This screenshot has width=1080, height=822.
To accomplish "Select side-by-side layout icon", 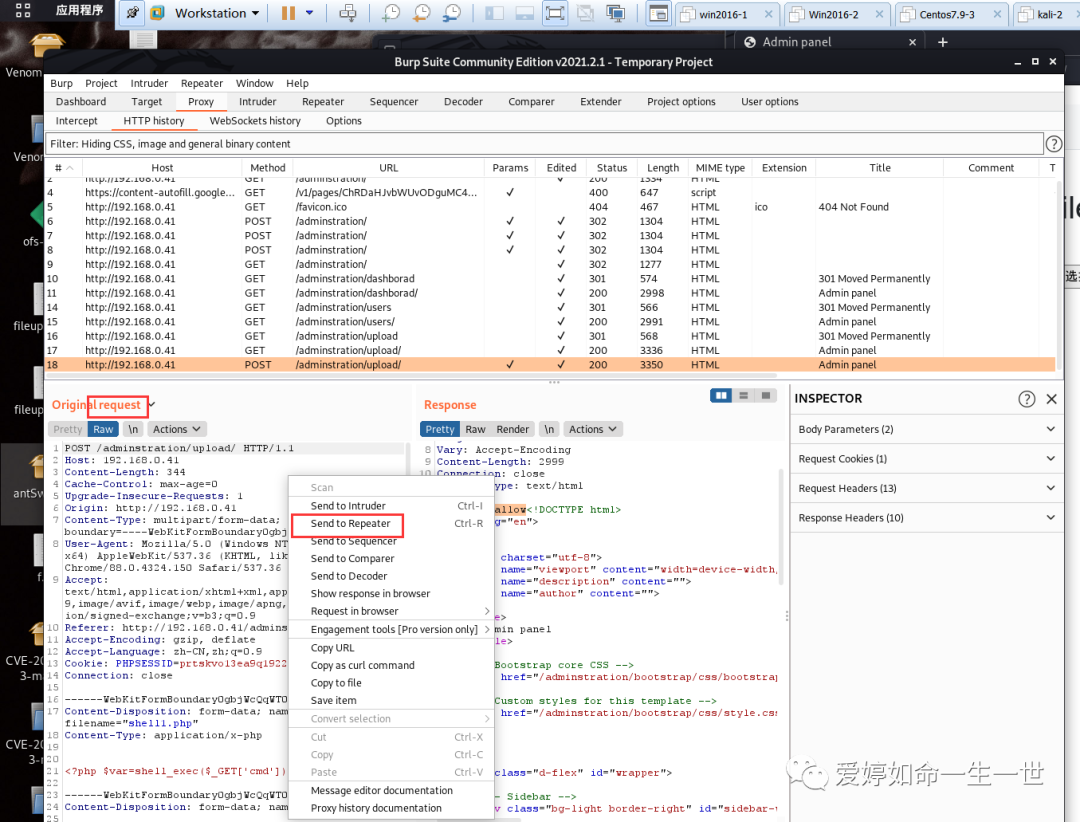I will click(721, 395).
